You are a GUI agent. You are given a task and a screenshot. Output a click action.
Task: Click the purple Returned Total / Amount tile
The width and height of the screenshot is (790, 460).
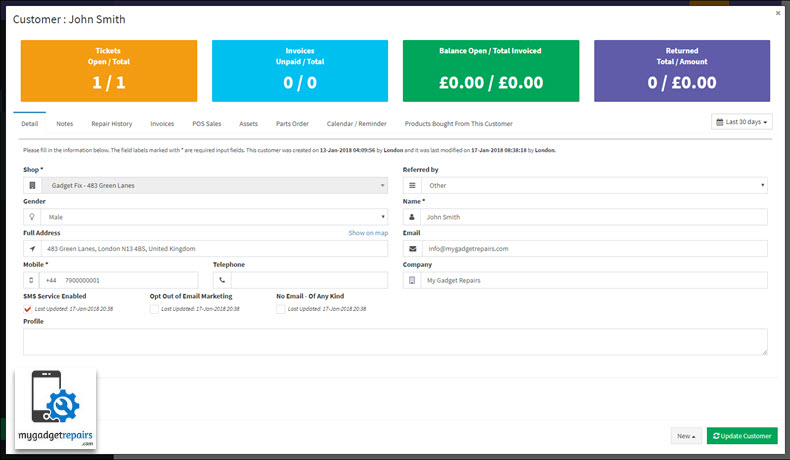pyautogui.click(x=682, y=71)
